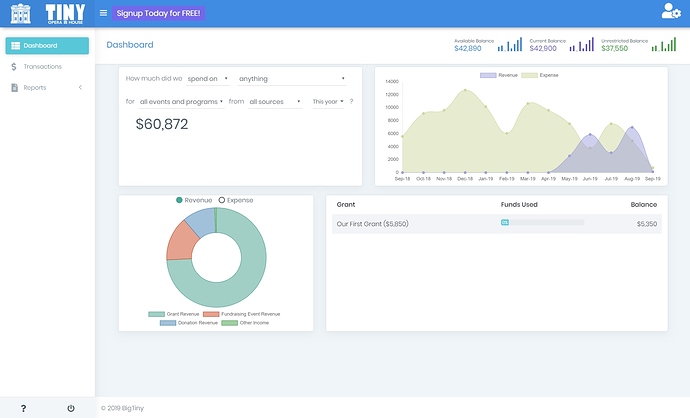Open the 'all sources' dropdown
The width and height of the screenshot is (690, 418).
[x=275, y=102]
